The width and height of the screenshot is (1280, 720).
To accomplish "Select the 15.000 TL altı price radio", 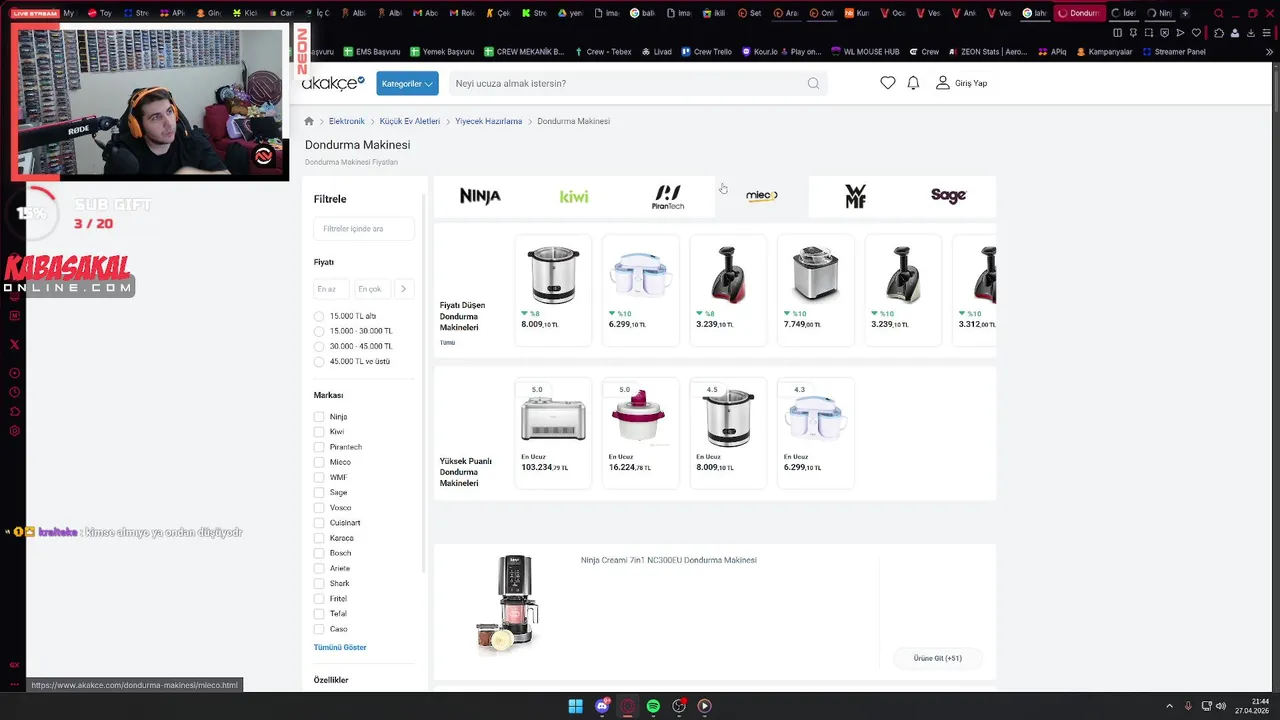I will click(x=319, y=316).
